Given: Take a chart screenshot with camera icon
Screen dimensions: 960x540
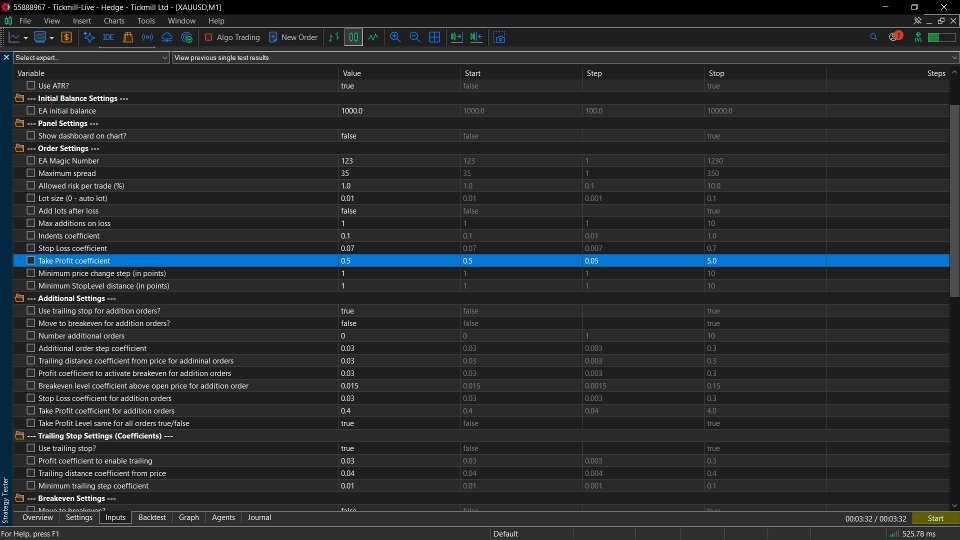Looking at the screenshot, I should pyautogui.click(x=499, y=37).
